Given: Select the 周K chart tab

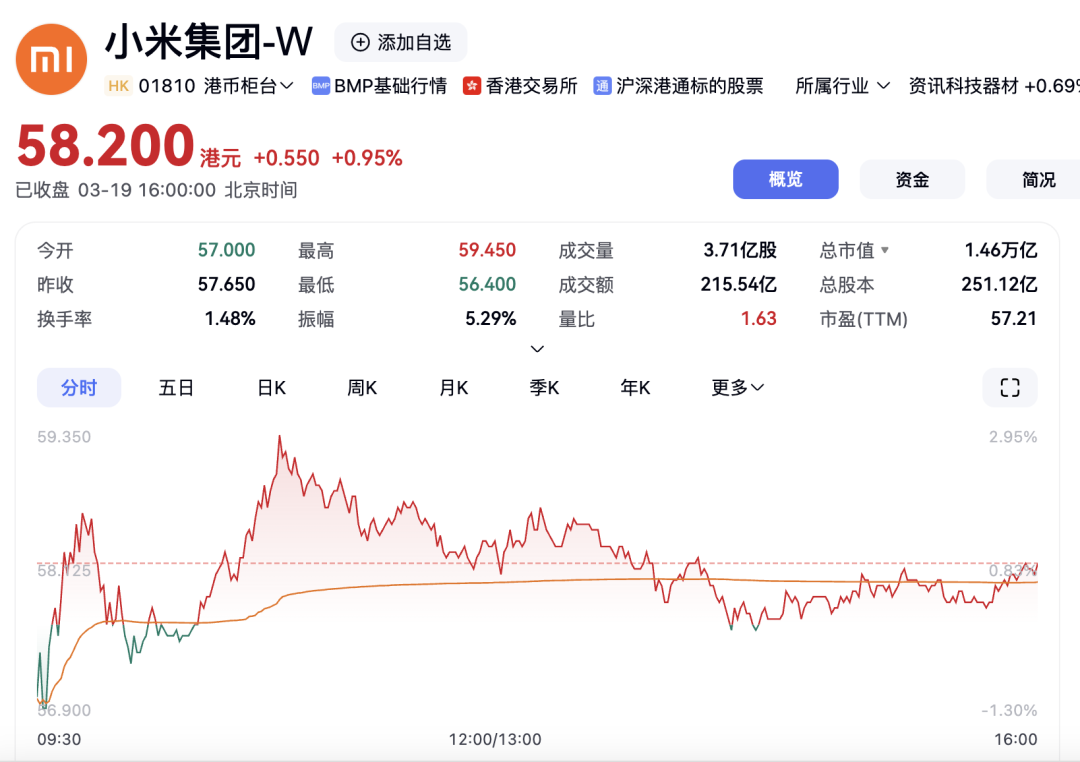Looking at the screenshot, I should (x=362, y=388).
